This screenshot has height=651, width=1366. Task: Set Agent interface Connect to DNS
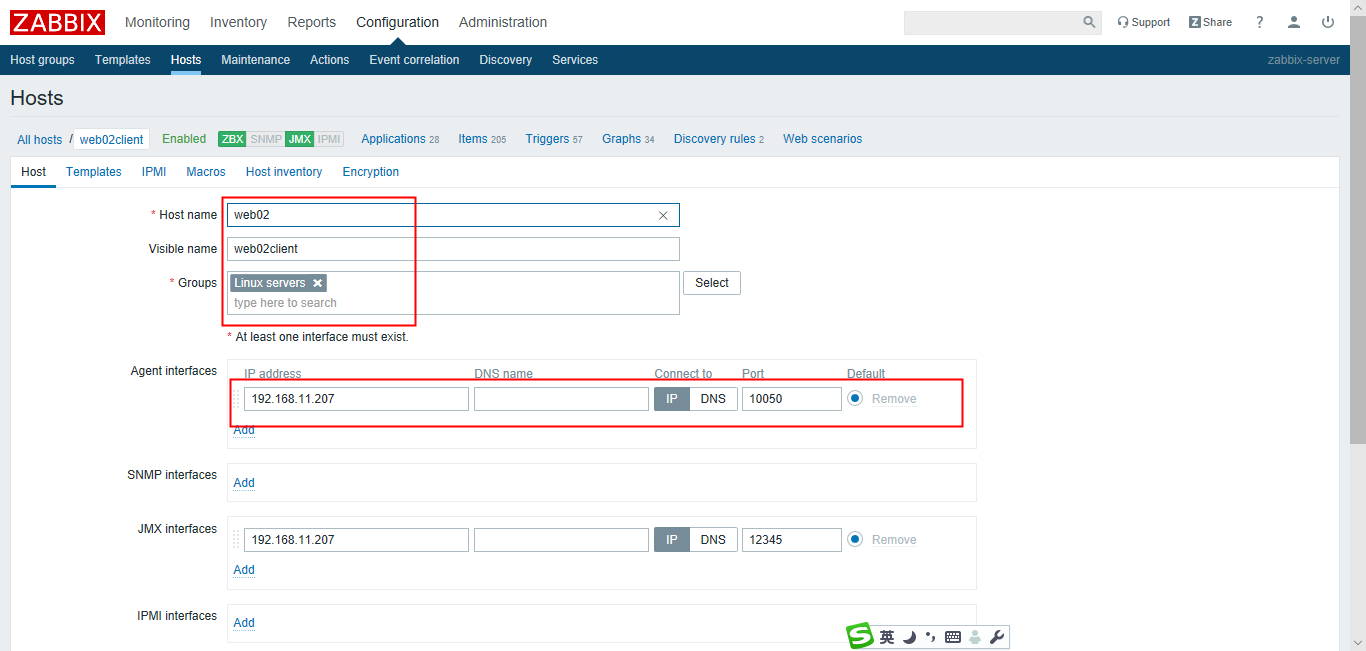tap(713, 399)
